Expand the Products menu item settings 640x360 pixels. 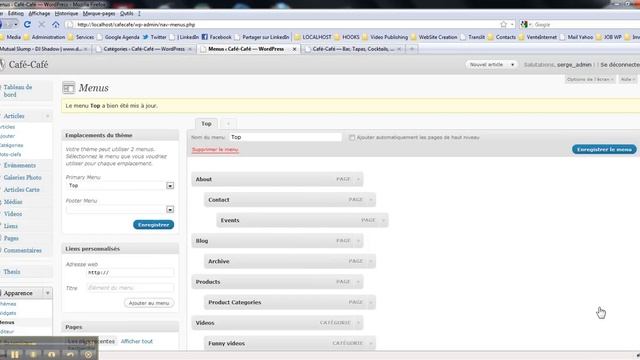(358, 282)
